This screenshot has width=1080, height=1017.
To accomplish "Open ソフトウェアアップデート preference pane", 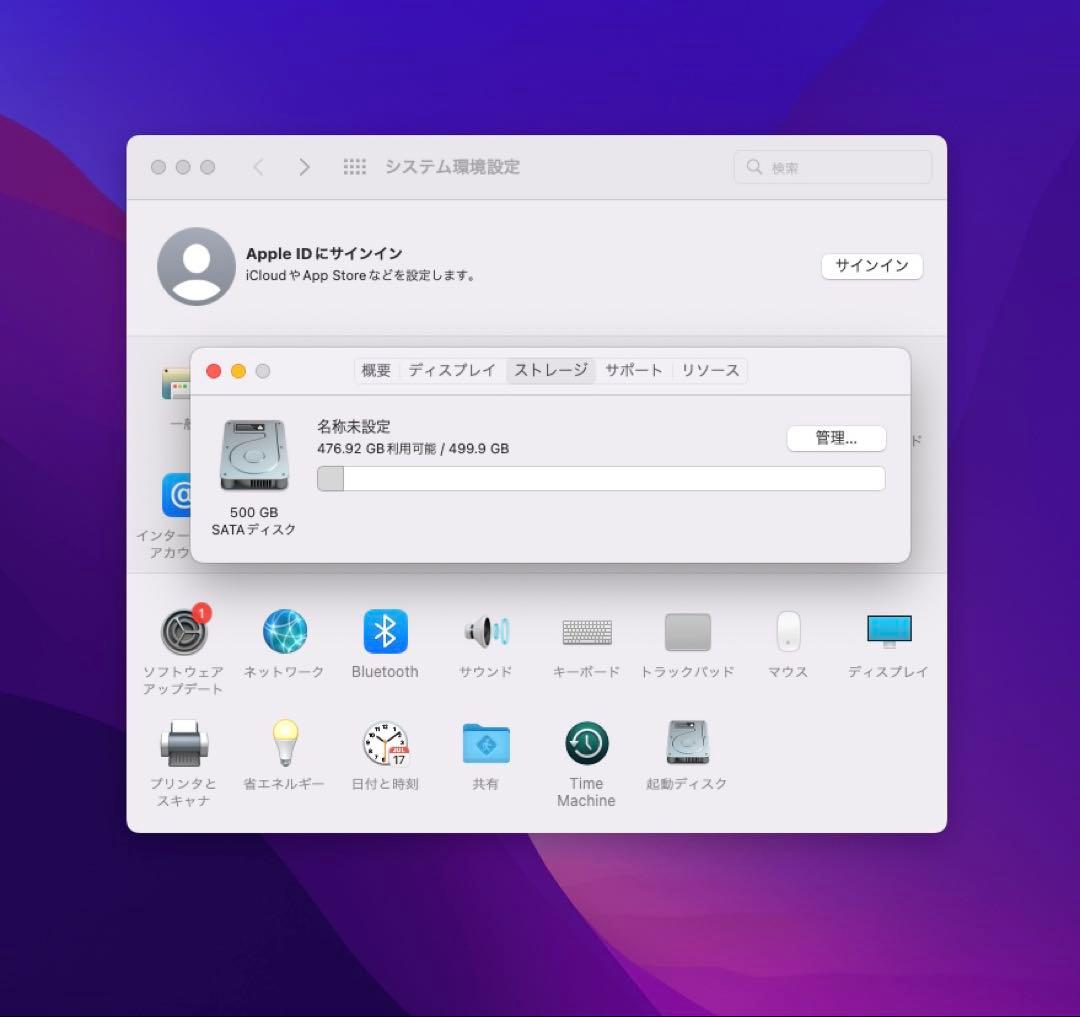I will 184,633.
